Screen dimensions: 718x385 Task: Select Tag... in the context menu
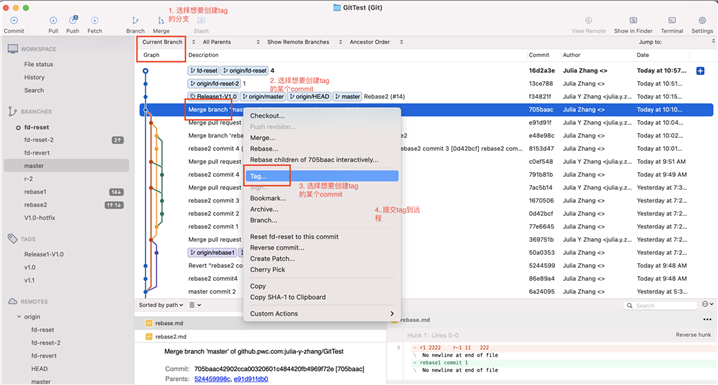pyautogui.click(x=321, y=176)
